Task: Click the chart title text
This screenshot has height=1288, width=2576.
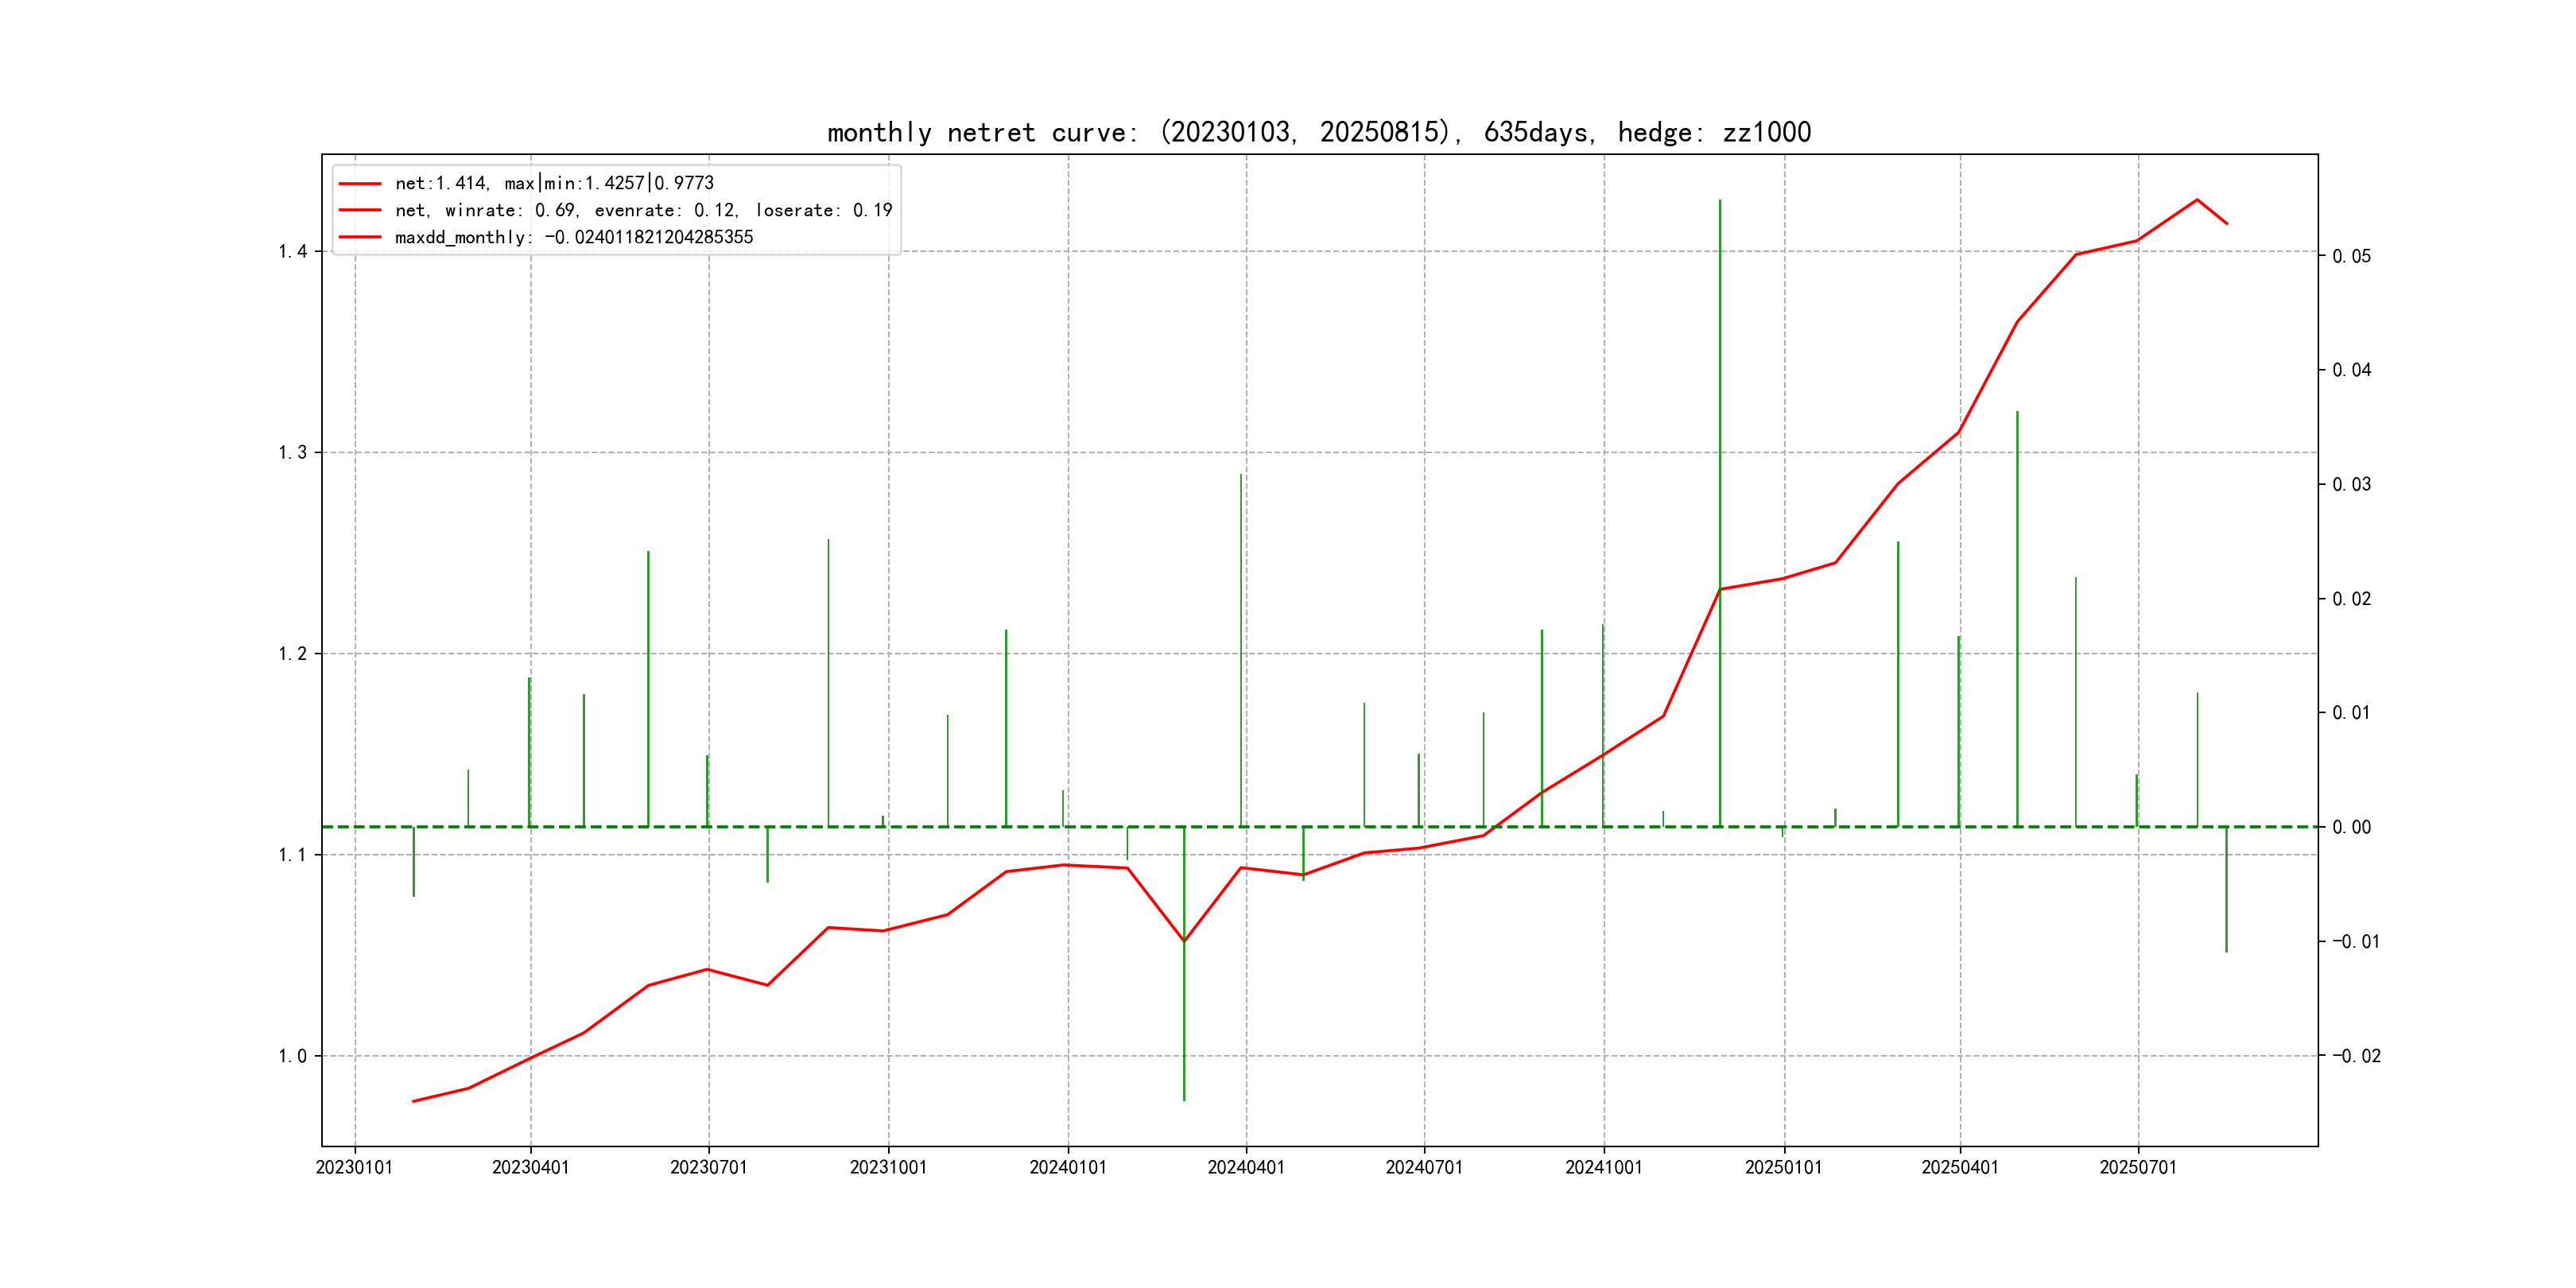Action: click(x=1319, y=132)
